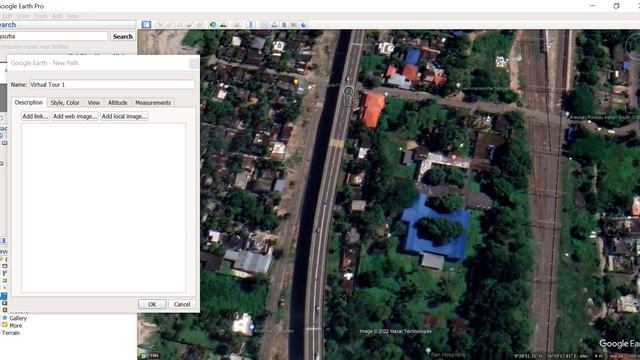Switch to the View tab in dialog
The width and height of the screenshot is (640, 360).
click(93, 103)
